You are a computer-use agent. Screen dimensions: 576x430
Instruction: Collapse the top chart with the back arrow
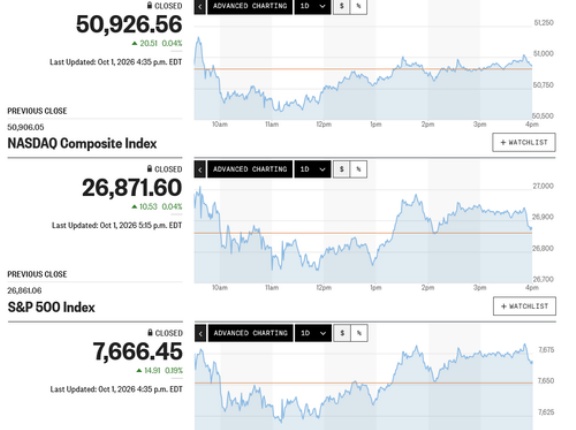click(200, 6)
